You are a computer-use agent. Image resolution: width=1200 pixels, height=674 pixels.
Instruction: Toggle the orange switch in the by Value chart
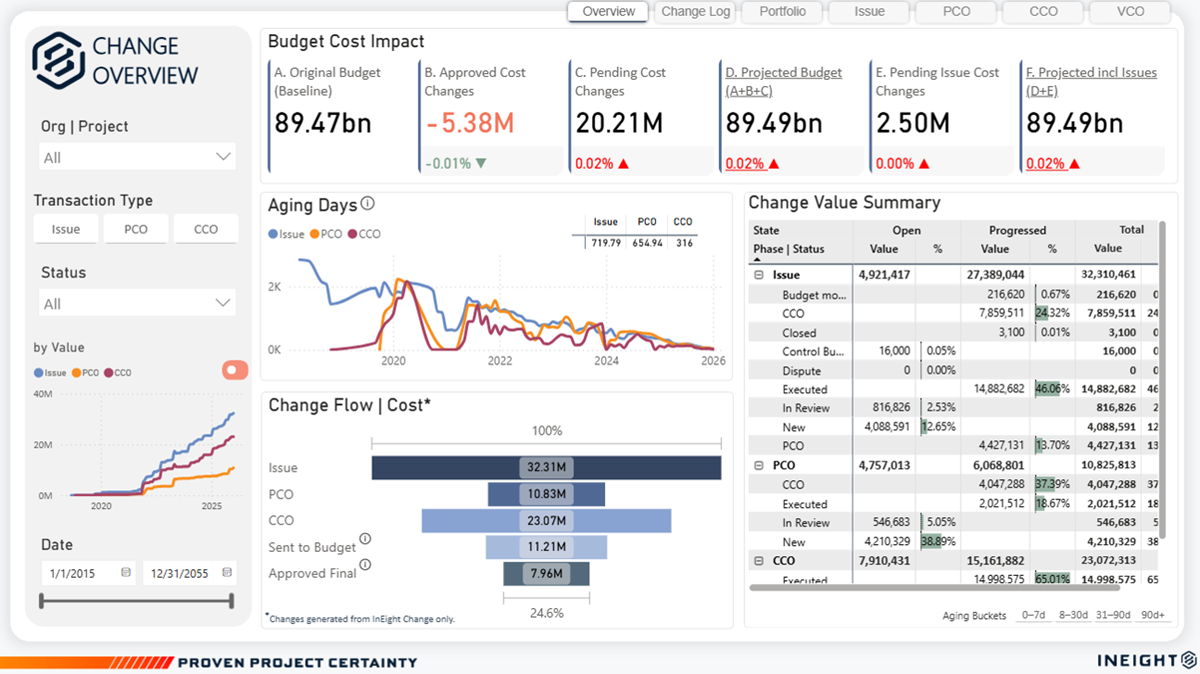[235, 370]
